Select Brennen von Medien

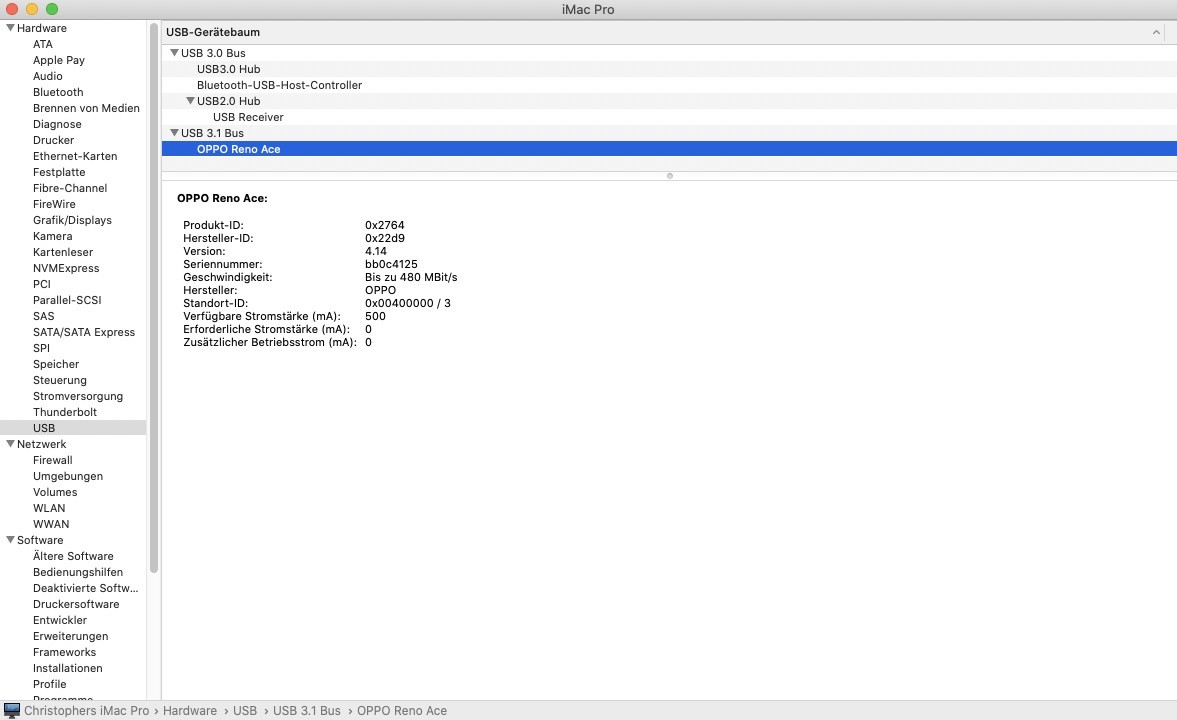click(86, 108)
